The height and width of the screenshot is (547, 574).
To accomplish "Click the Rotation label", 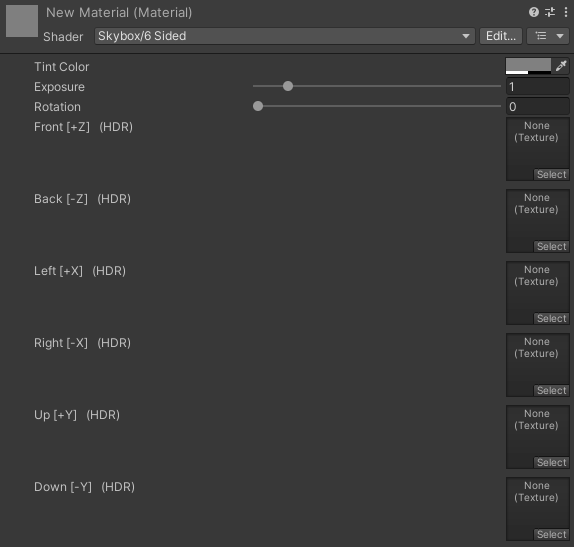I will coord(57,107).
